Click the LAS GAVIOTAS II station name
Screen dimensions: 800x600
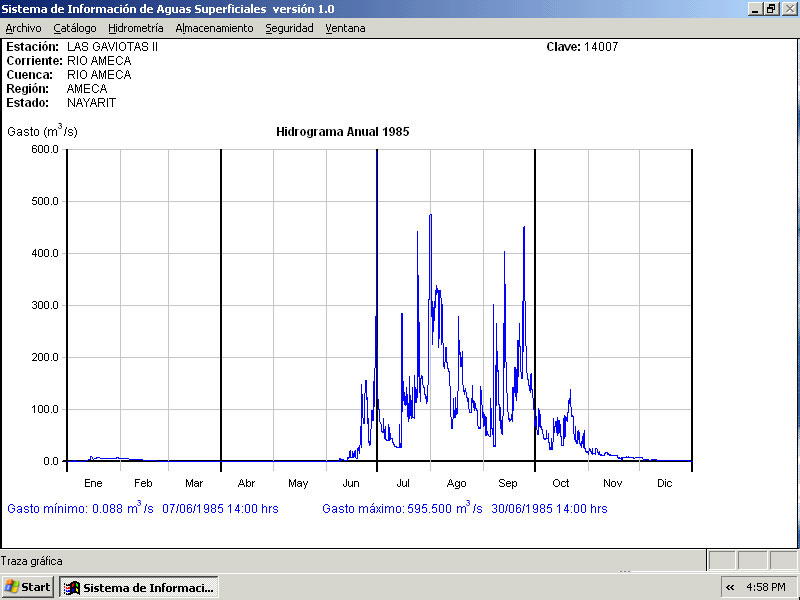coord(112,47)
